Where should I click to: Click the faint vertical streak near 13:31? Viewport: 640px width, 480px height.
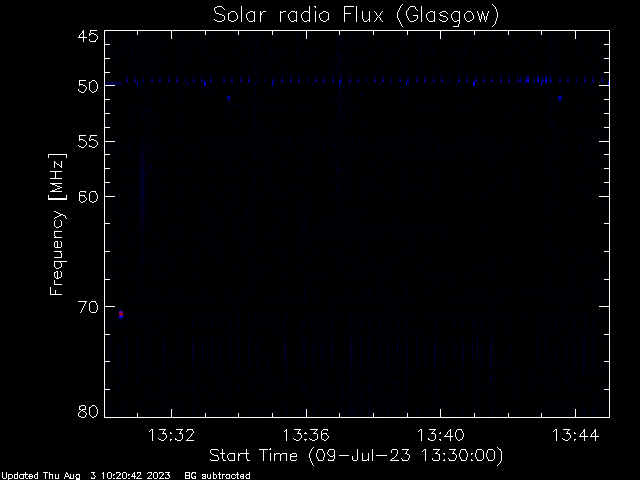click(142, 176)
